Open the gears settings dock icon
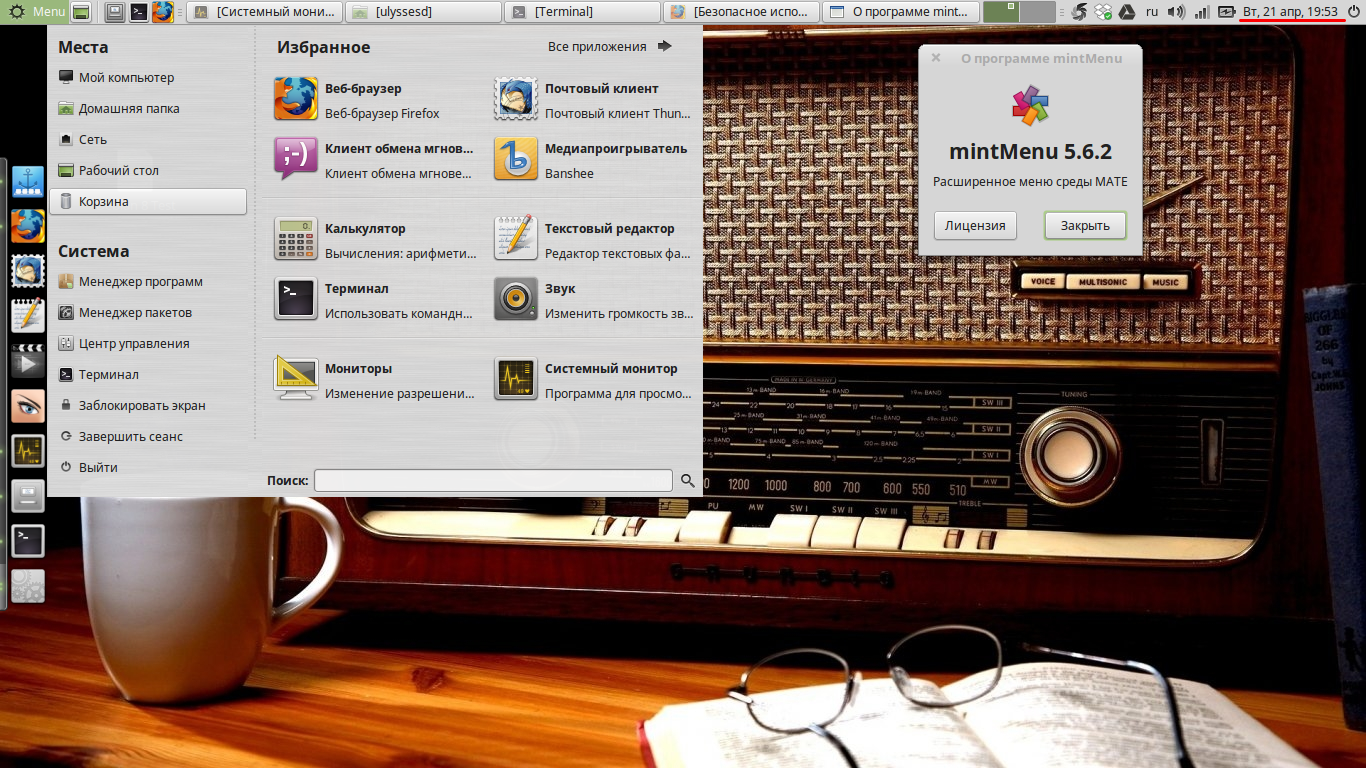This screenshot has width=1366, height=768. [28, 586]
